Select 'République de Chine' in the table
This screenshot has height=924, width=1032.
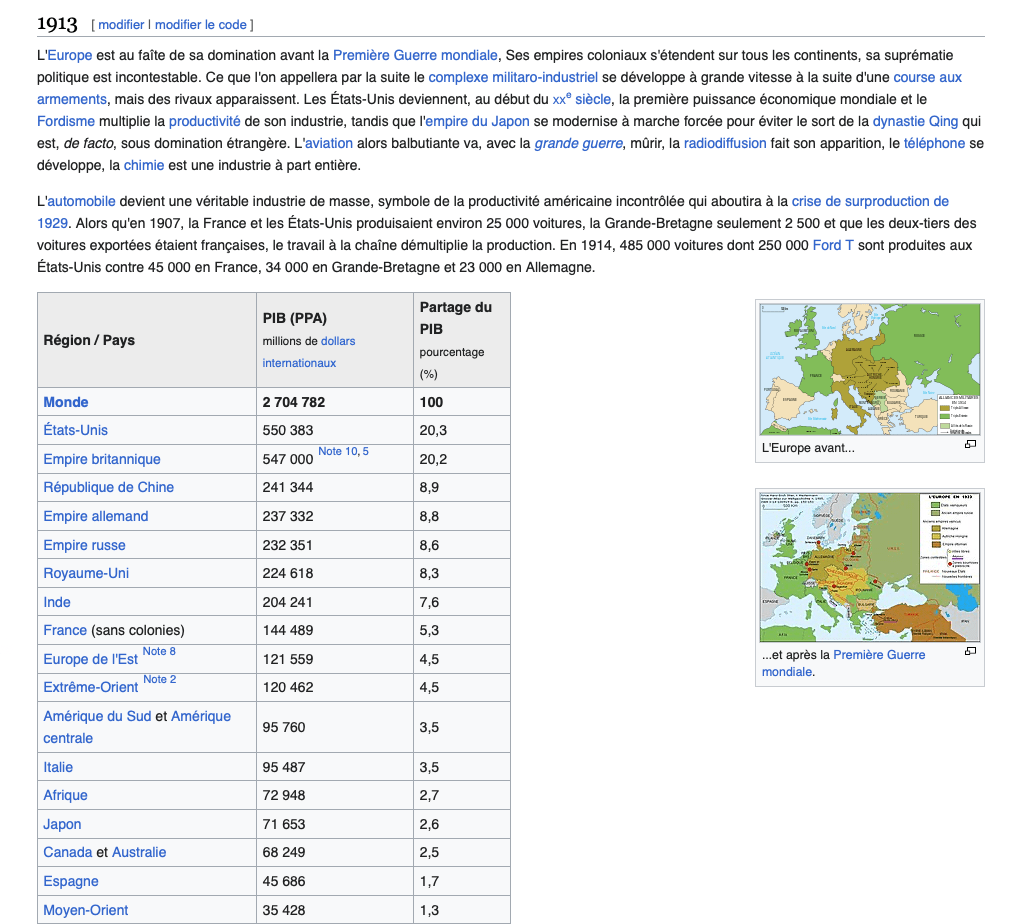pyautogui.click(x=108, y=487)
